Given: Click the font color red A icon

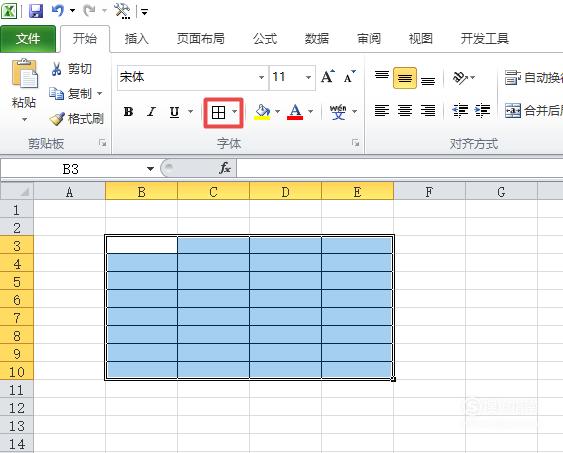Looking at the screenshot, I should [295, 112].
